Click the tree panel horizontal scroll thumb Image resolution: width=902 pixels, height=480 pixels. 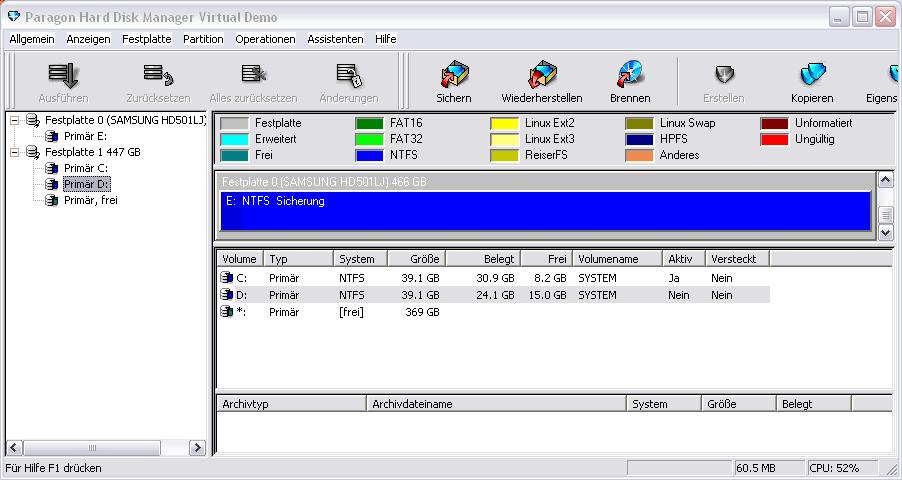pyautogui.click(x=92, y=448)
